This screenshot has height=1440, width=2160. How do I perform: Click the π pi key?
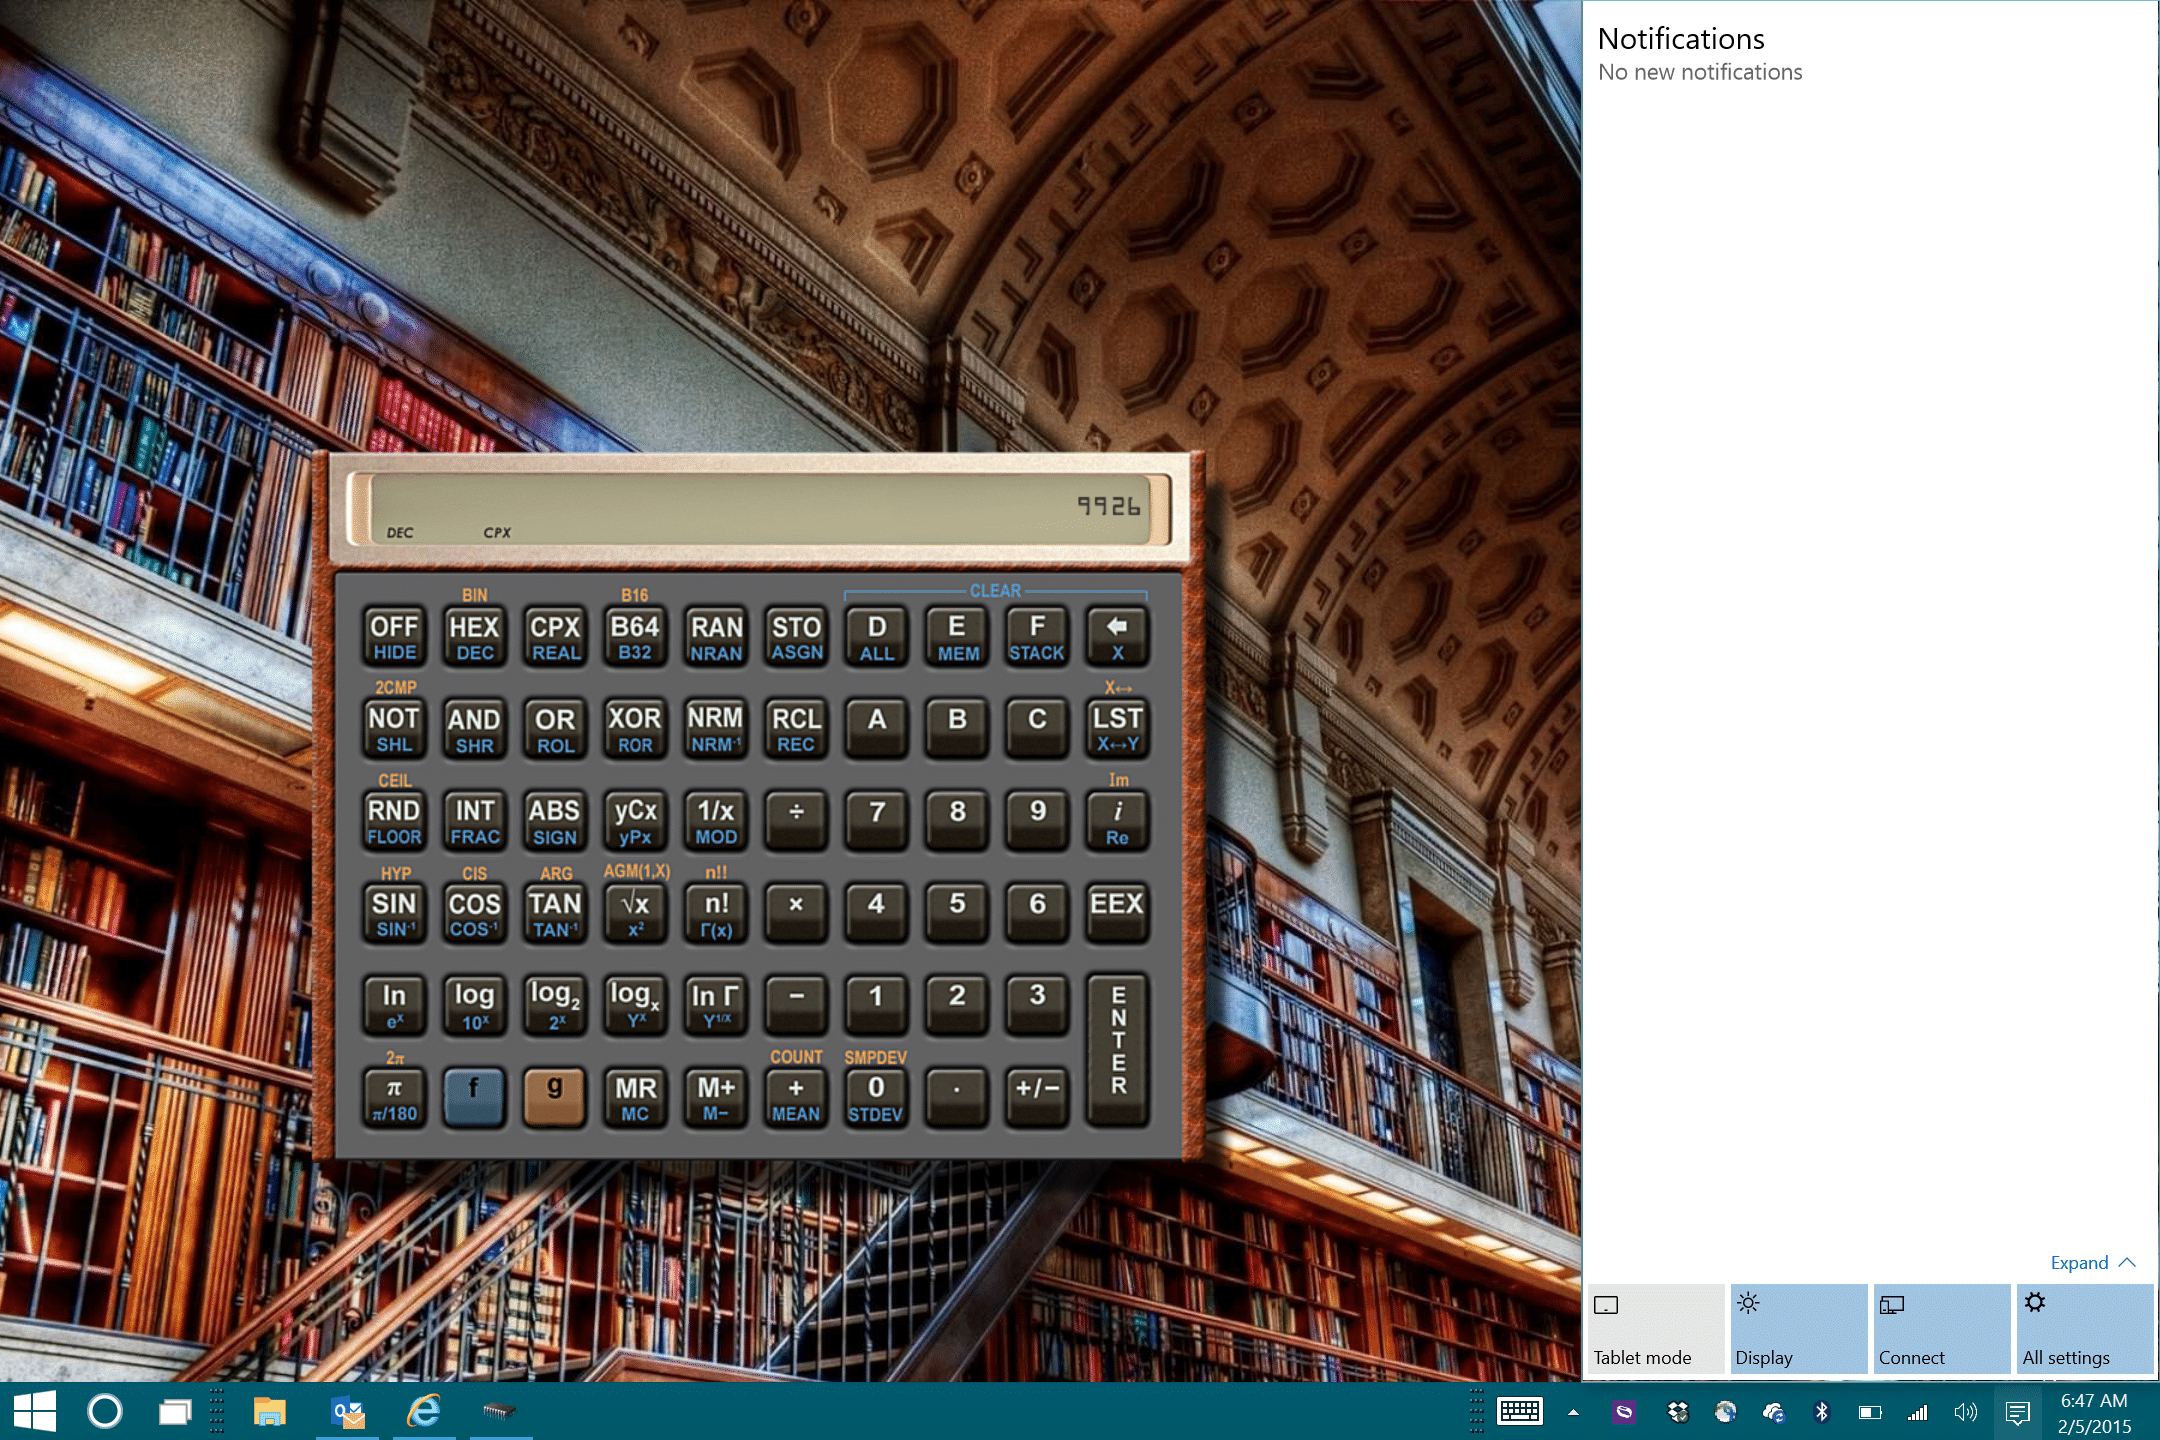(x=394, y=1098)
